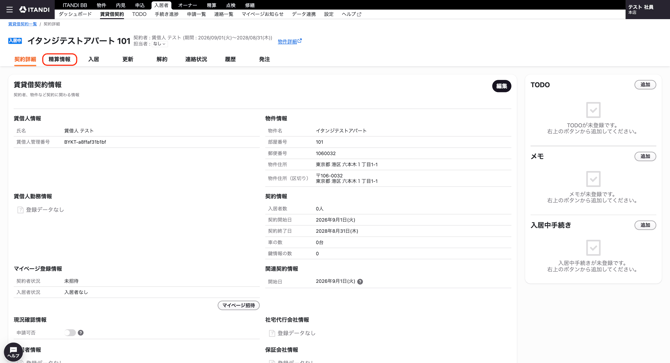Select the 入居者 top menu
Image resolution: width=670 pixels, height=363 pixels.
click(x=161, y=5)
